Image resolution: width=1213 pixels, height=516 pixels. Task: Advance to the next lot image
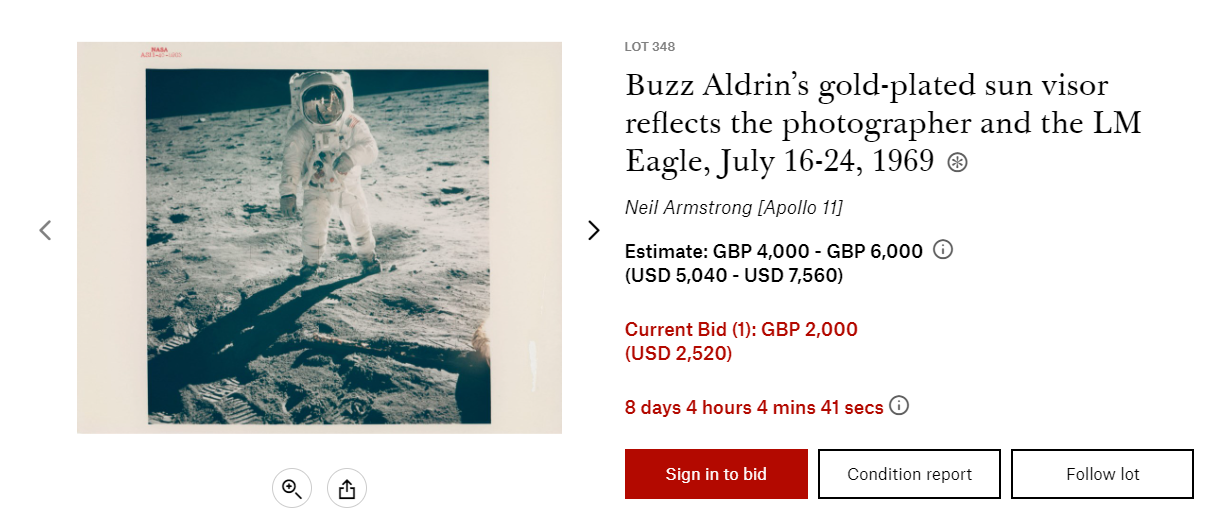click(x=594, y=230)
